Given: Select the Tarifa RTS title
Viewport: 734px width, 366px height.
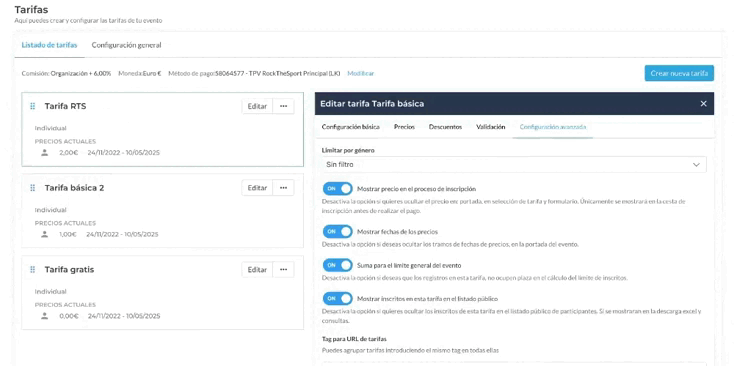Looking at the screenshot, I should [65, 106].
